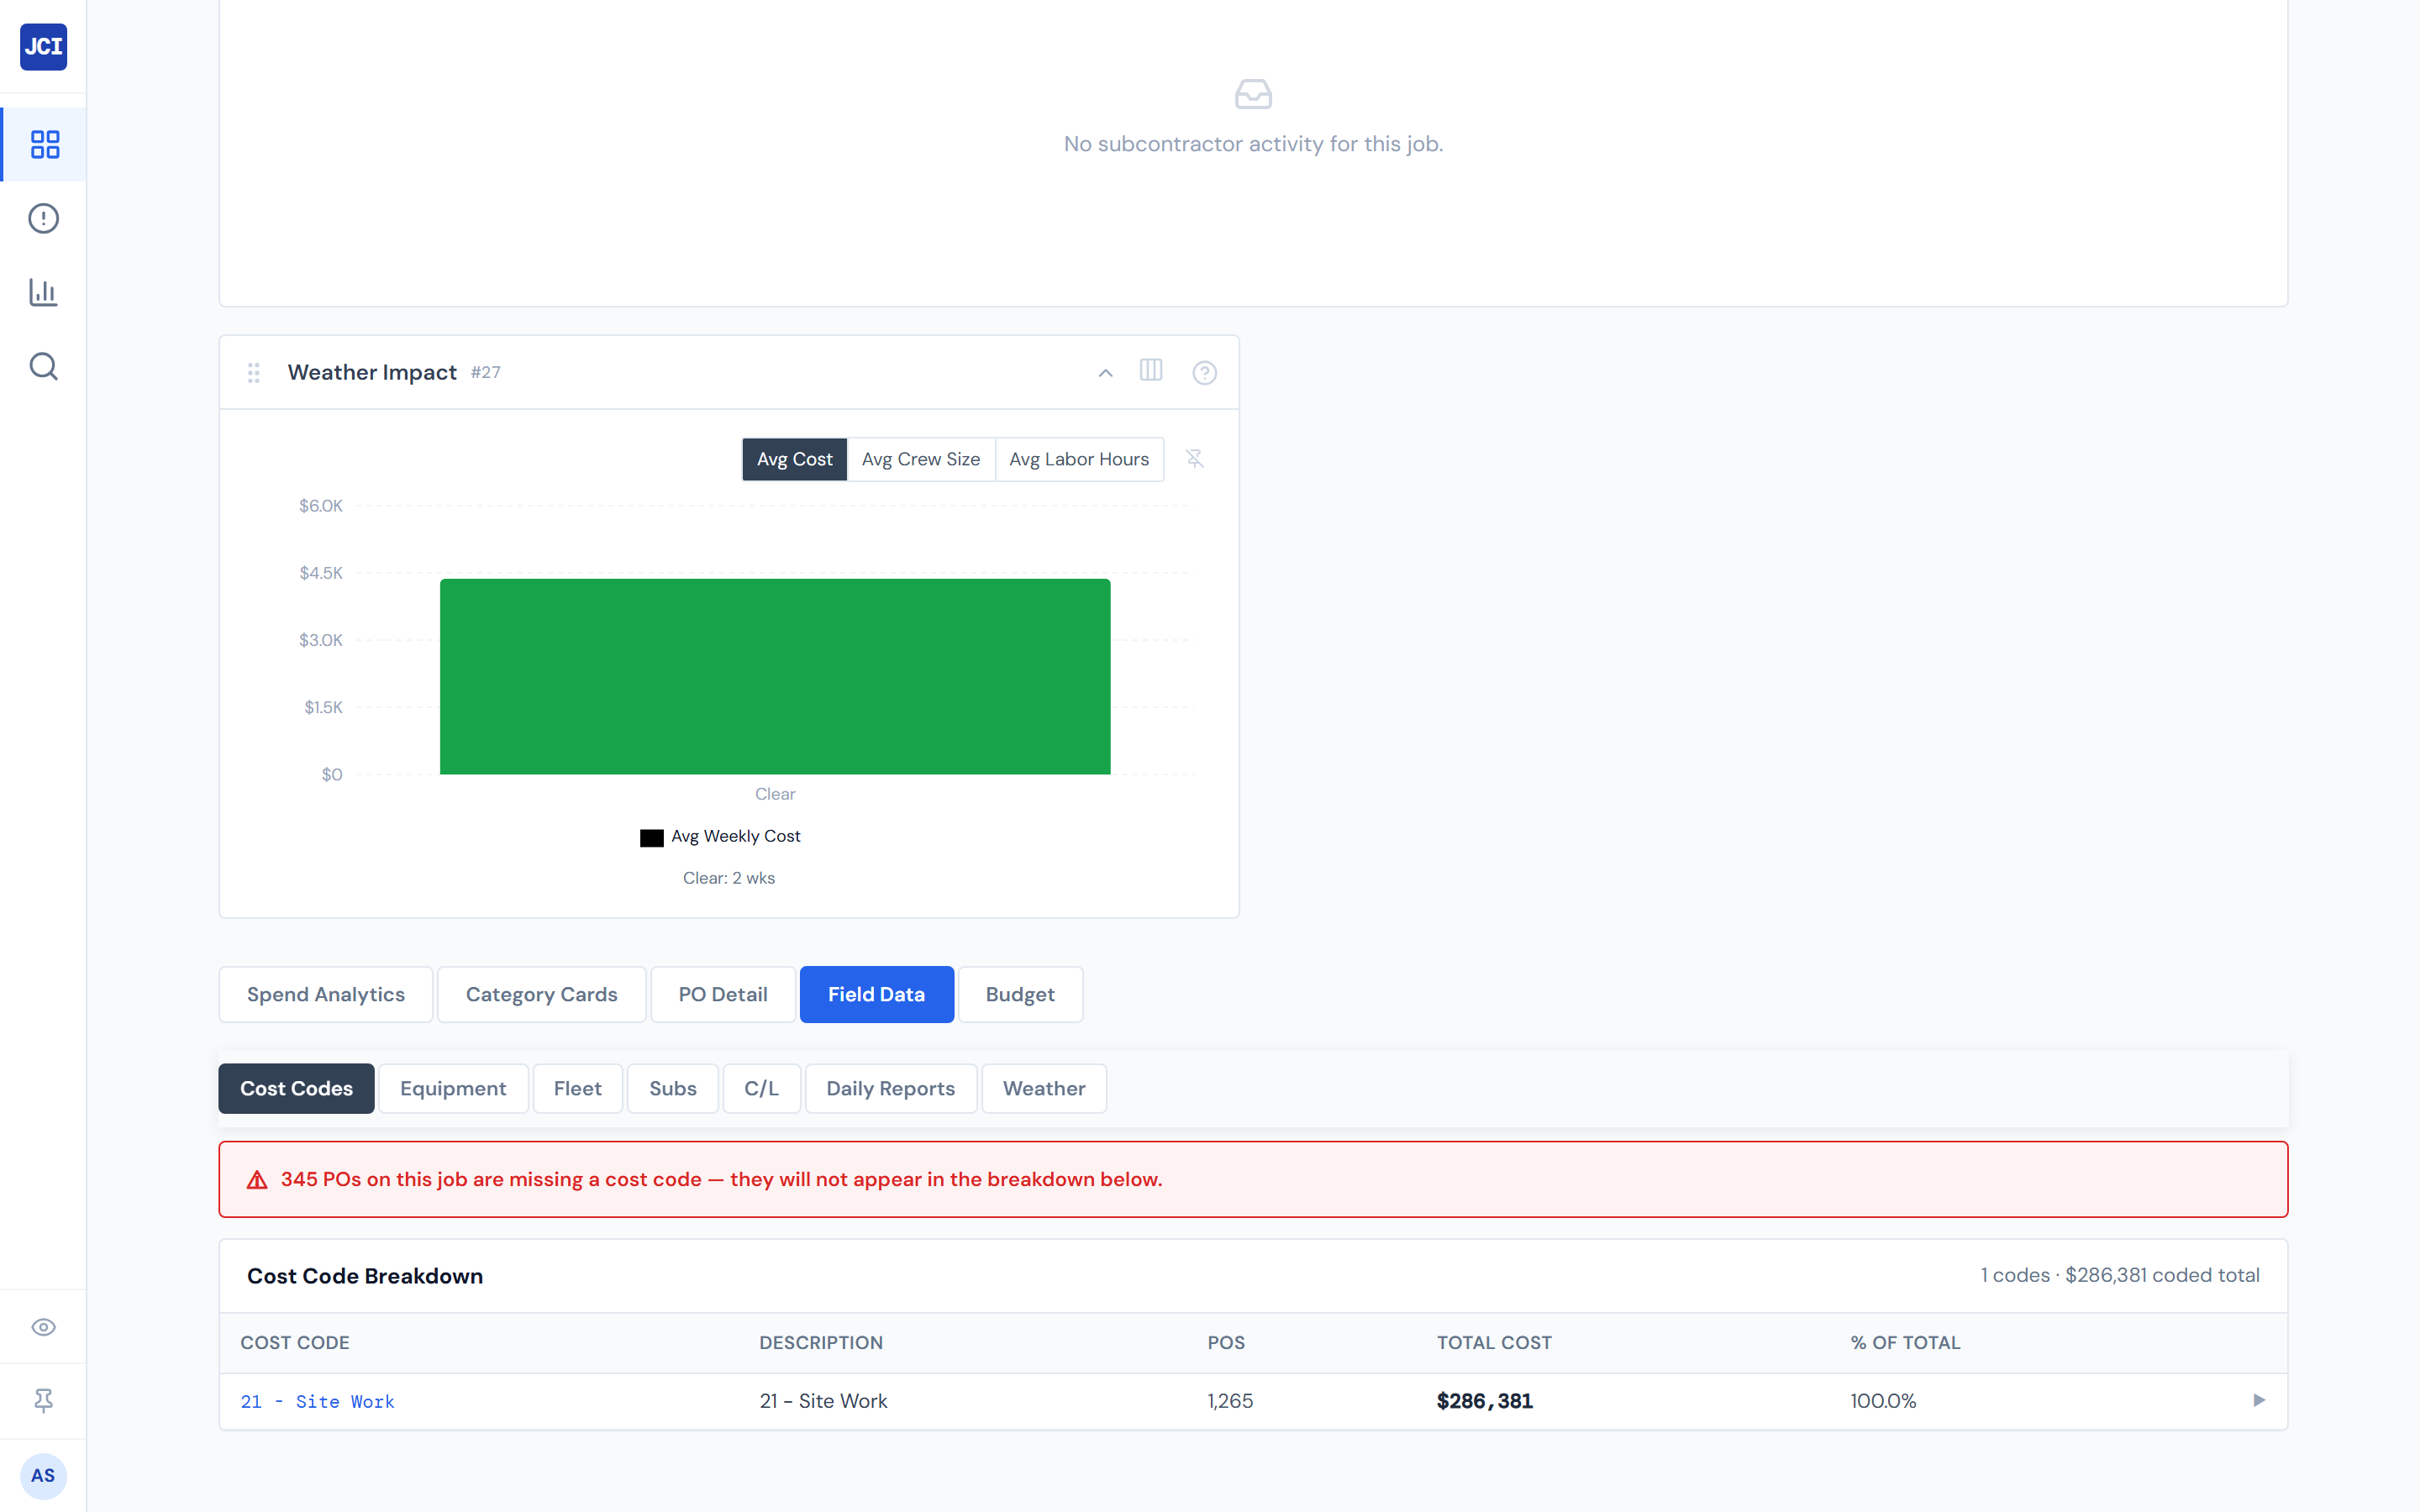Screen dimensions: 2420x1512
Task: Click the Avg Weekly Cost legend swatch
Action: 651,837
